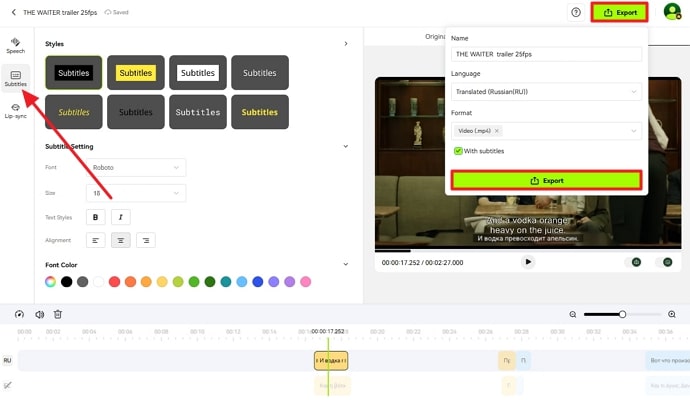Choose red font color
The image size is (690, 400).
tap(114, 282)
